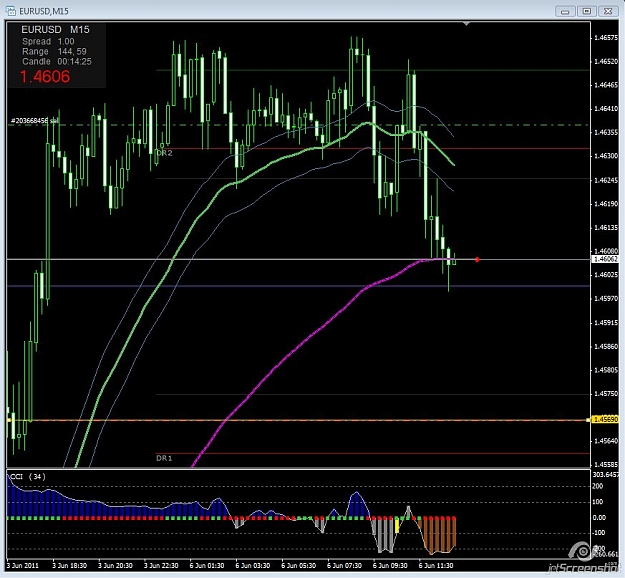Click the CCI 200 level scale value

pos(598,486)
